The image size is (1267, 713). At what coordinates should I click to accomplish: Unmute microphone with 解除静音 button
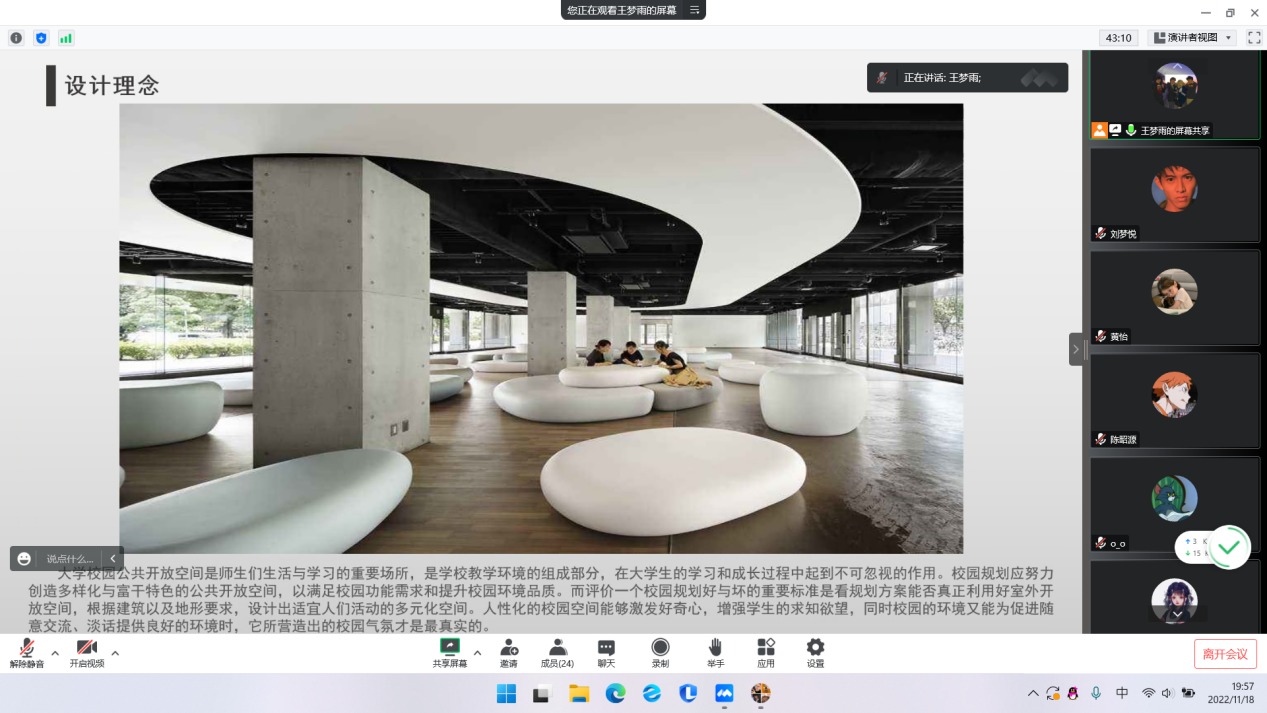(27, 653)
